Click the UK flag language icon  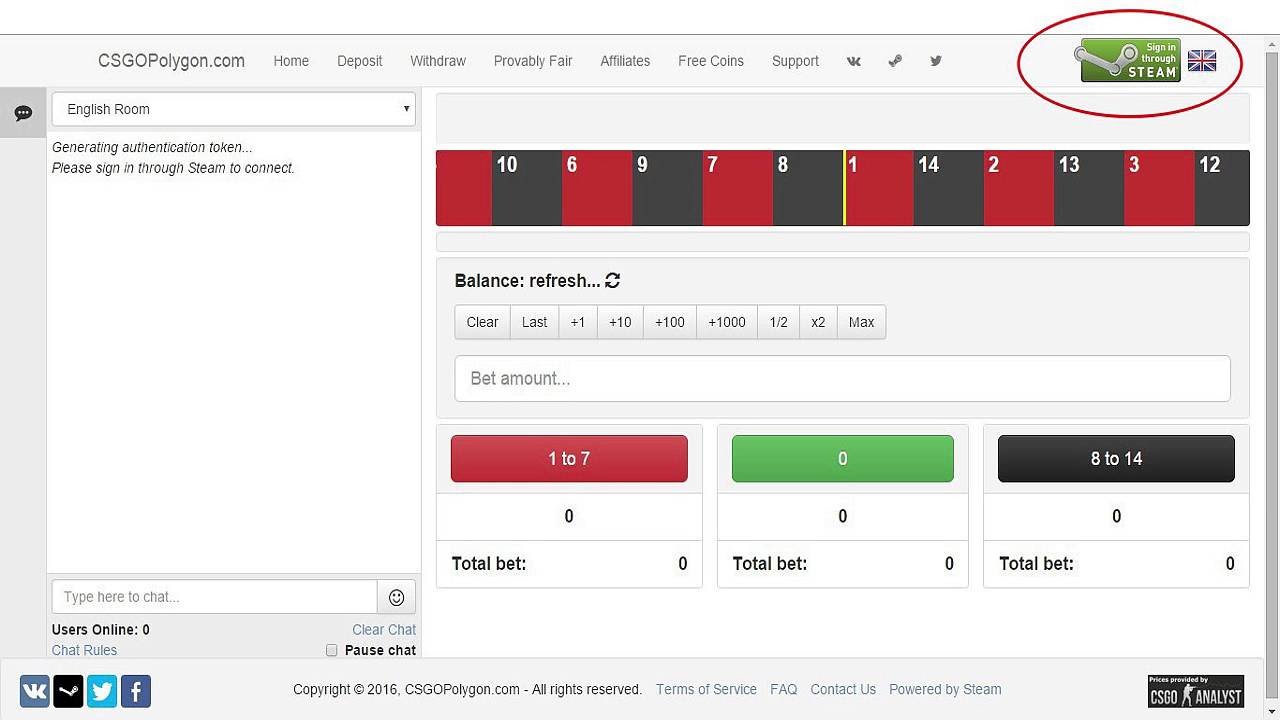point(1202,61)
